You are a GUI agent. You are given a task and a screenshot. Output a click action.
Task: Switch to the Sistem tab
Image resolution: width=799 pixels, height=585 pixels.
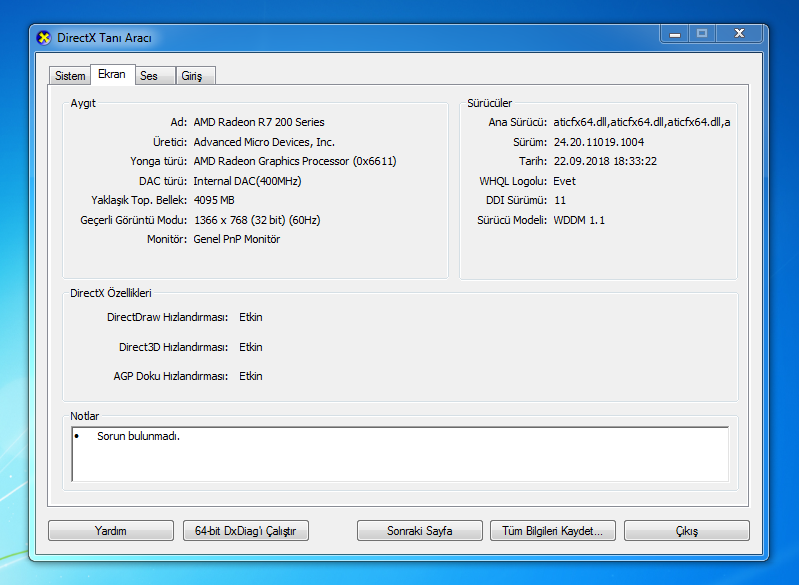tap(70, 76)
